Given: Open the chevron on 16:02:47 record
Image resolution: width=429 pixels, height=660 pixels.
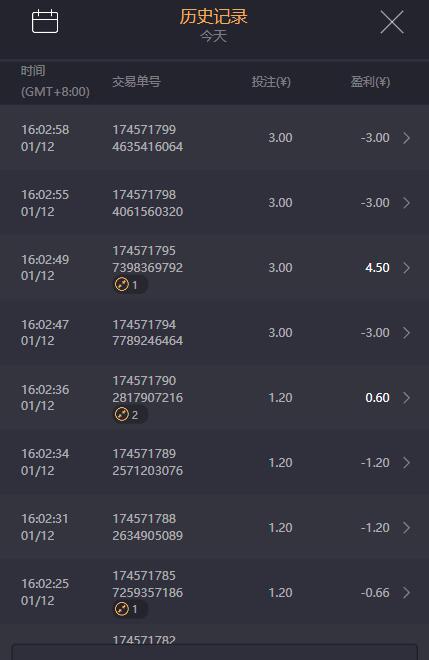Looking at the screenshot, I should pos(406,333).
